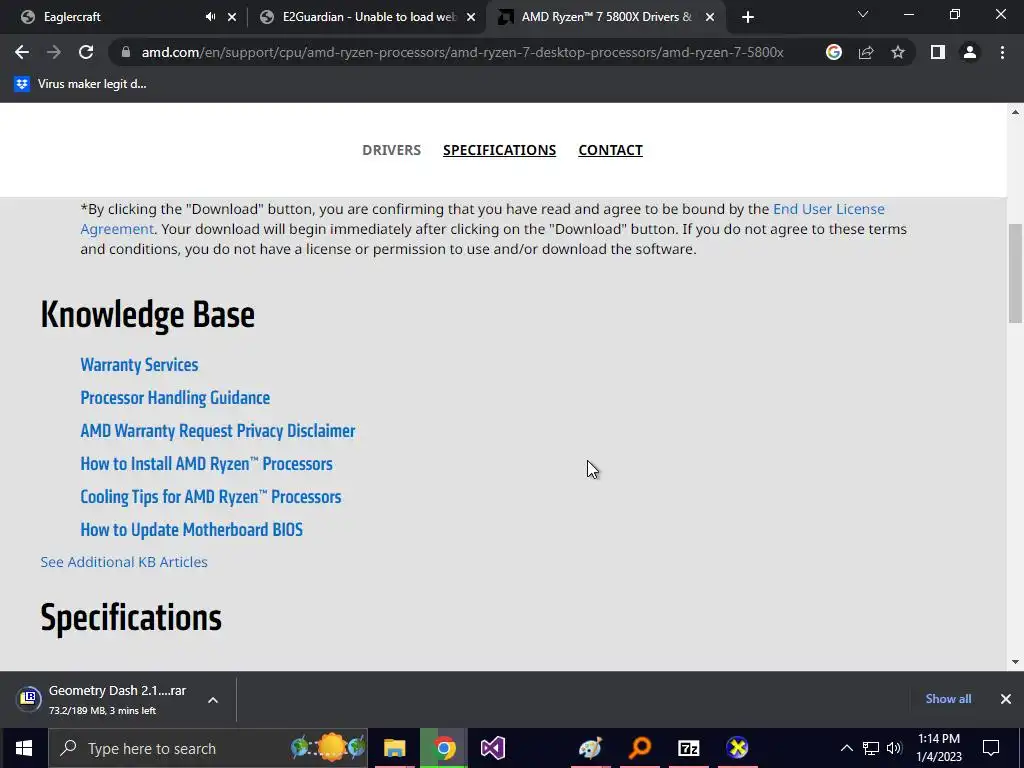1024x768 pixels.
Task: Open the Windows notification center
Action: coord(991,748)
